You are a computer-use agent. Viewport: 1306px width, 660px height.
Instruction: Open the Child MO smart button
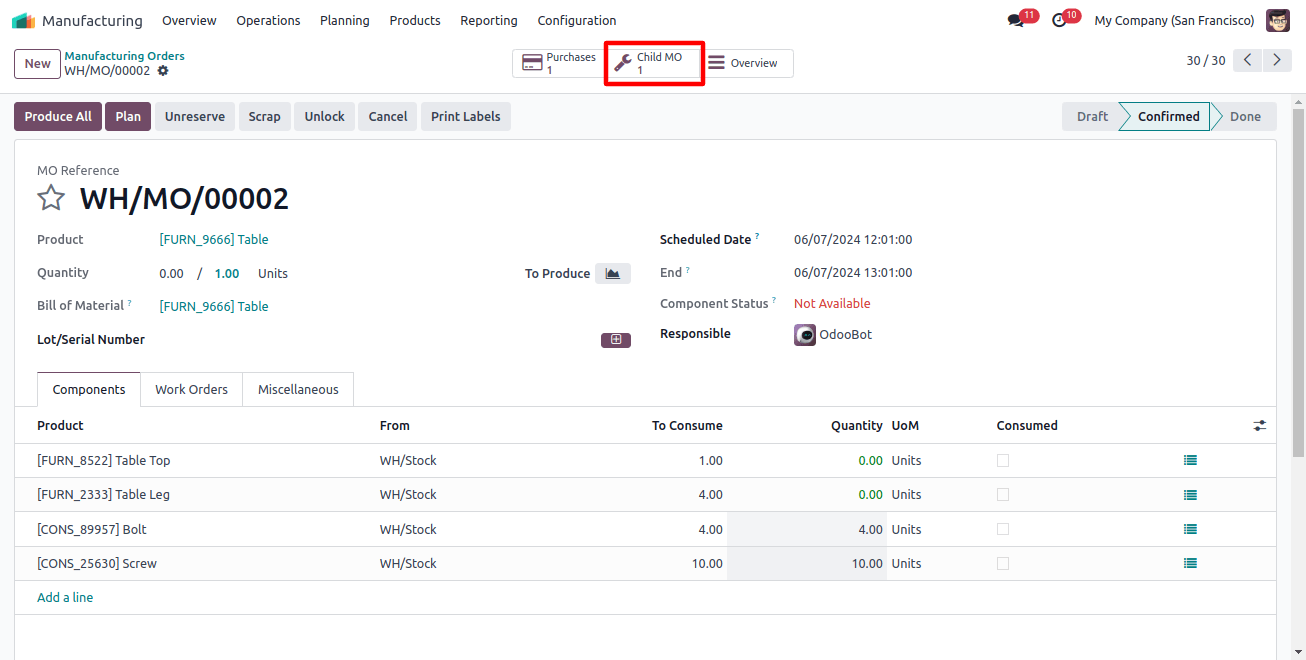click(654, 63)
